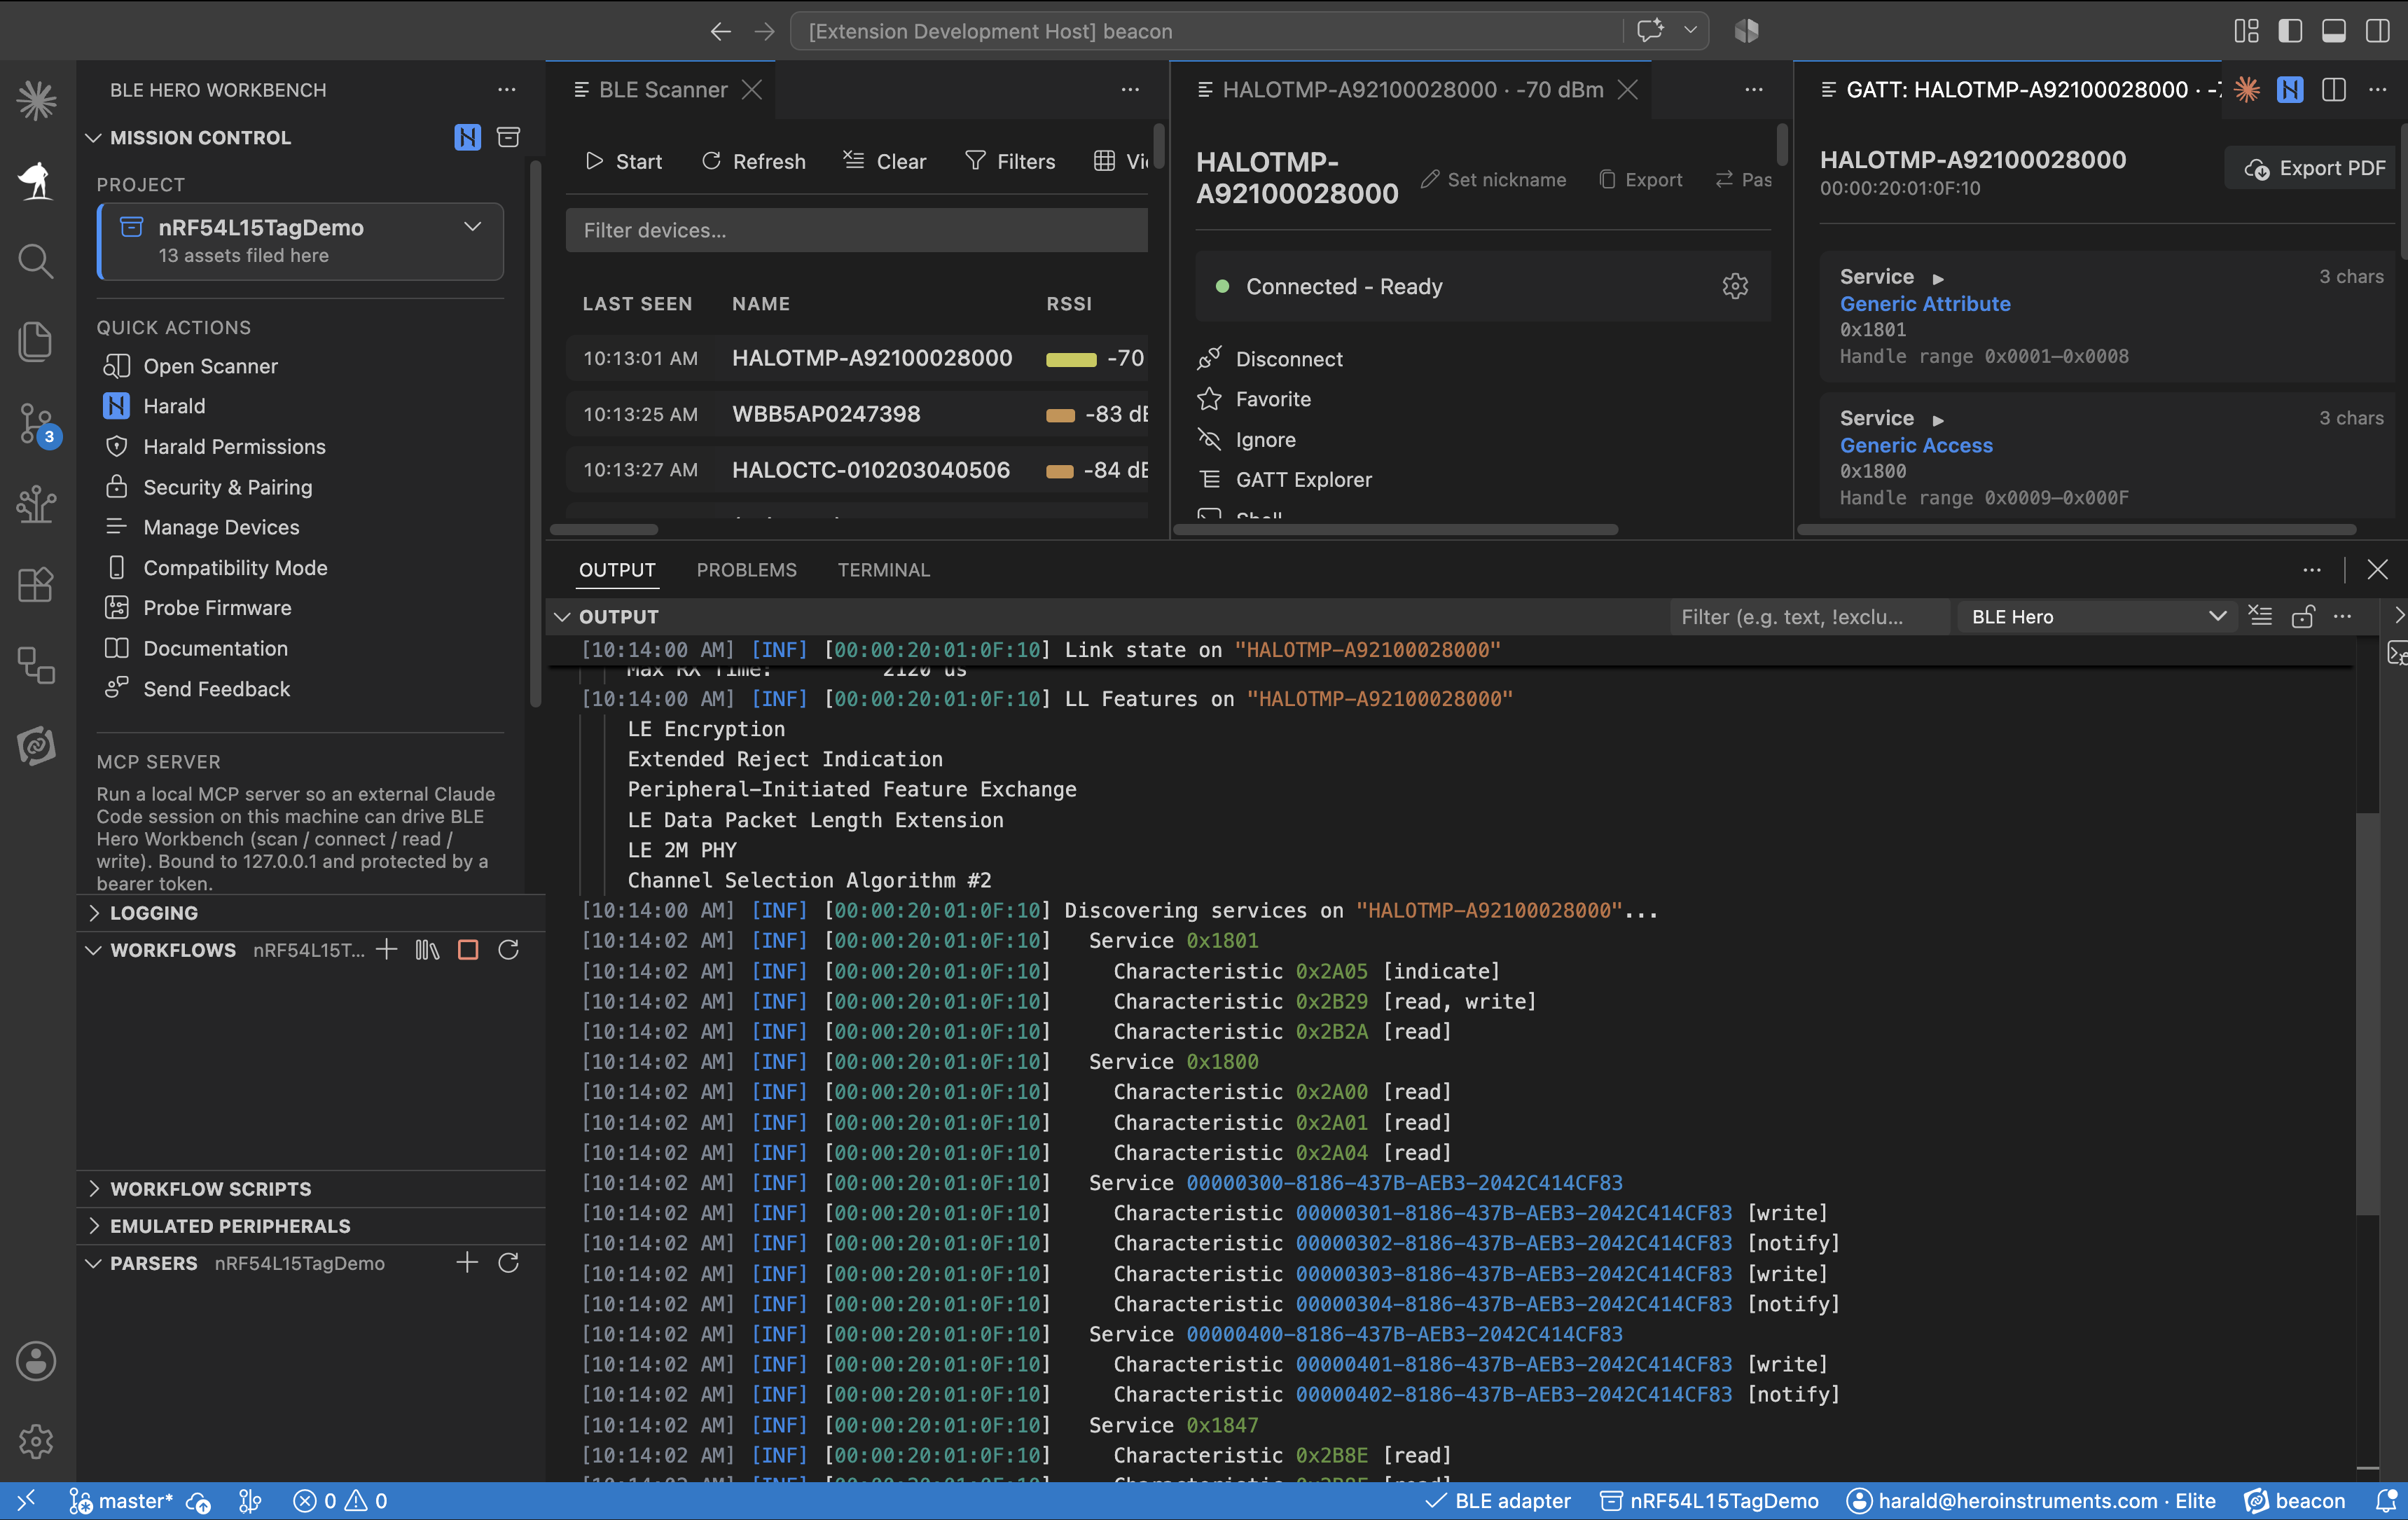2408x1520 pixels.
Task: Expand the Generic Access service triangle
Action: pos(1937,420)
